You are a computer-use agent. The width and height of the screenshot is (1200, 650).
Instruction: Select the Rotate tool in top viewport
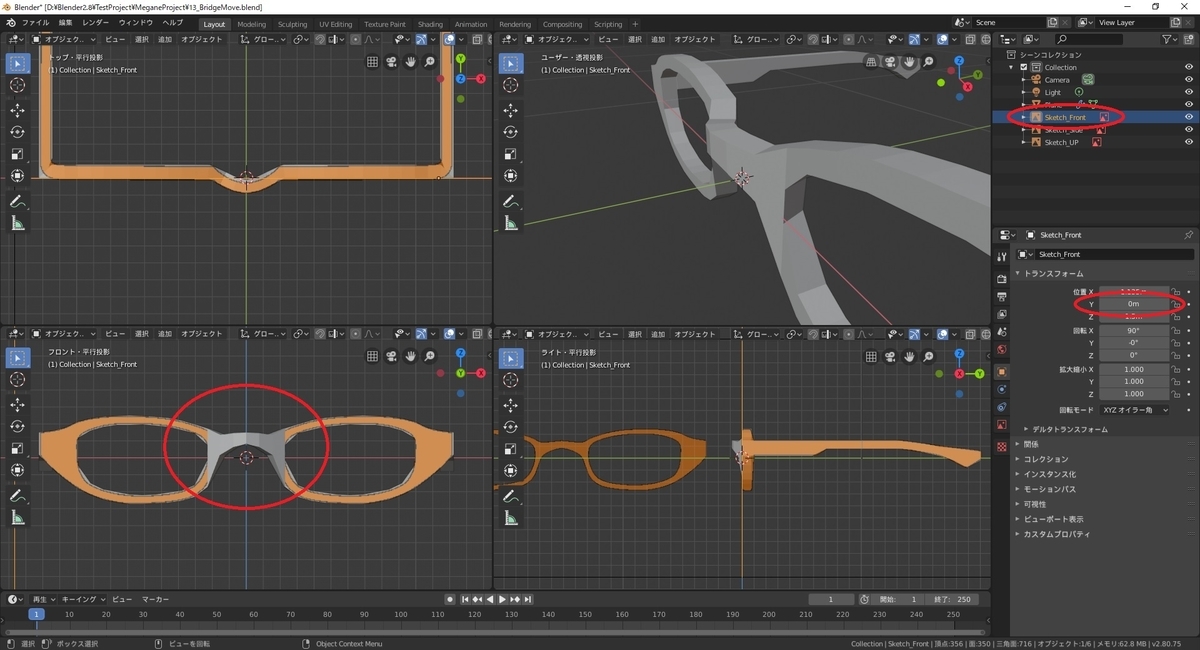17,132
